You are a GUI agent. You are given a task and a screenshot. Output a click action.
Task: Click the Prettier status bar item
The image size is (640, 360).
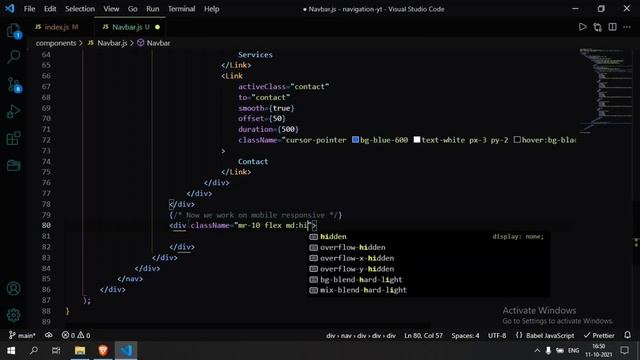[599, 336]
